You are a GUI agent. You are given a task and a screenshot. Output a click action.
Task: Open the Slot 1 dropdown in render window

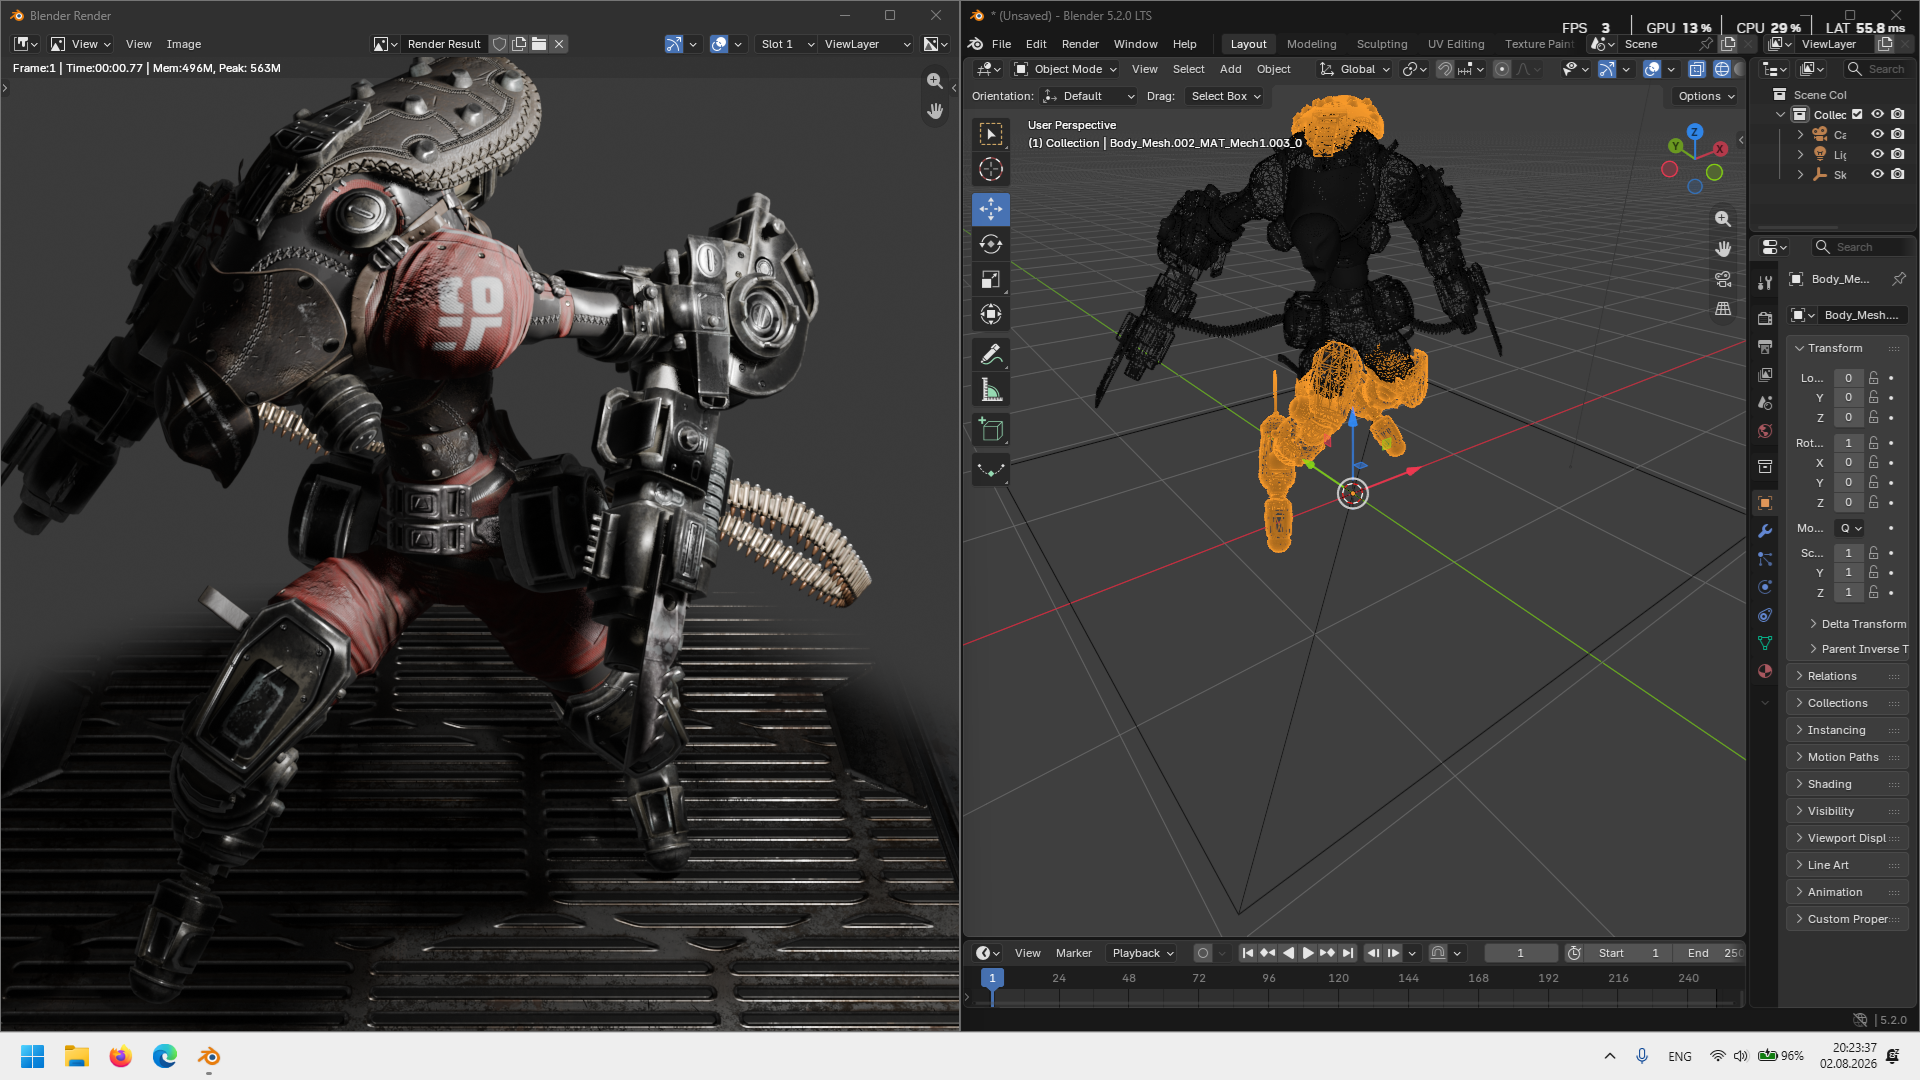(787, 44)
